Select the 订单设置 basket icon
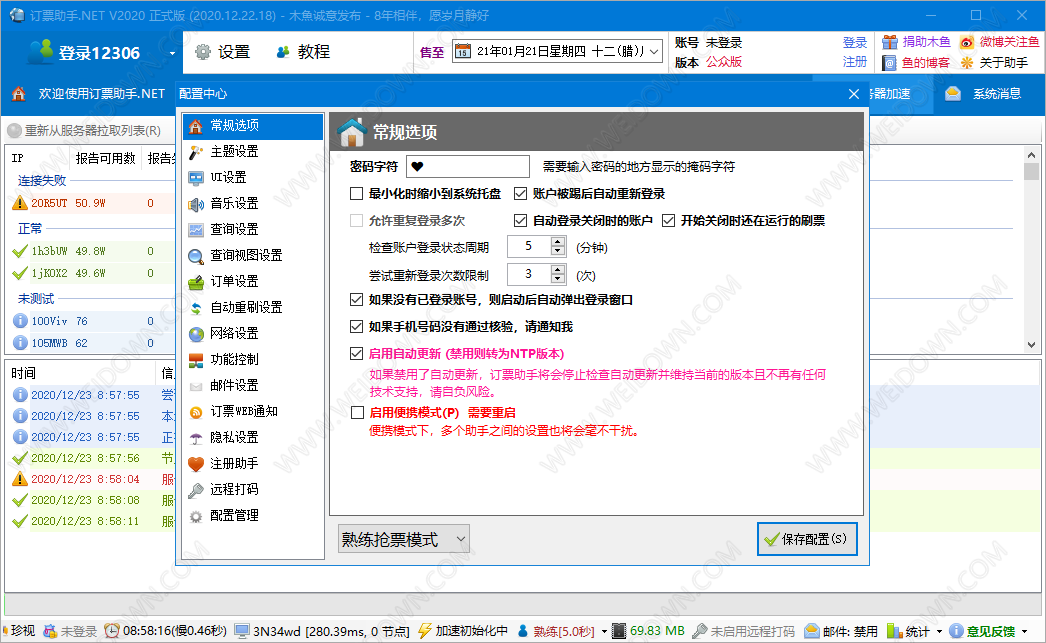 tap(196, 281)
